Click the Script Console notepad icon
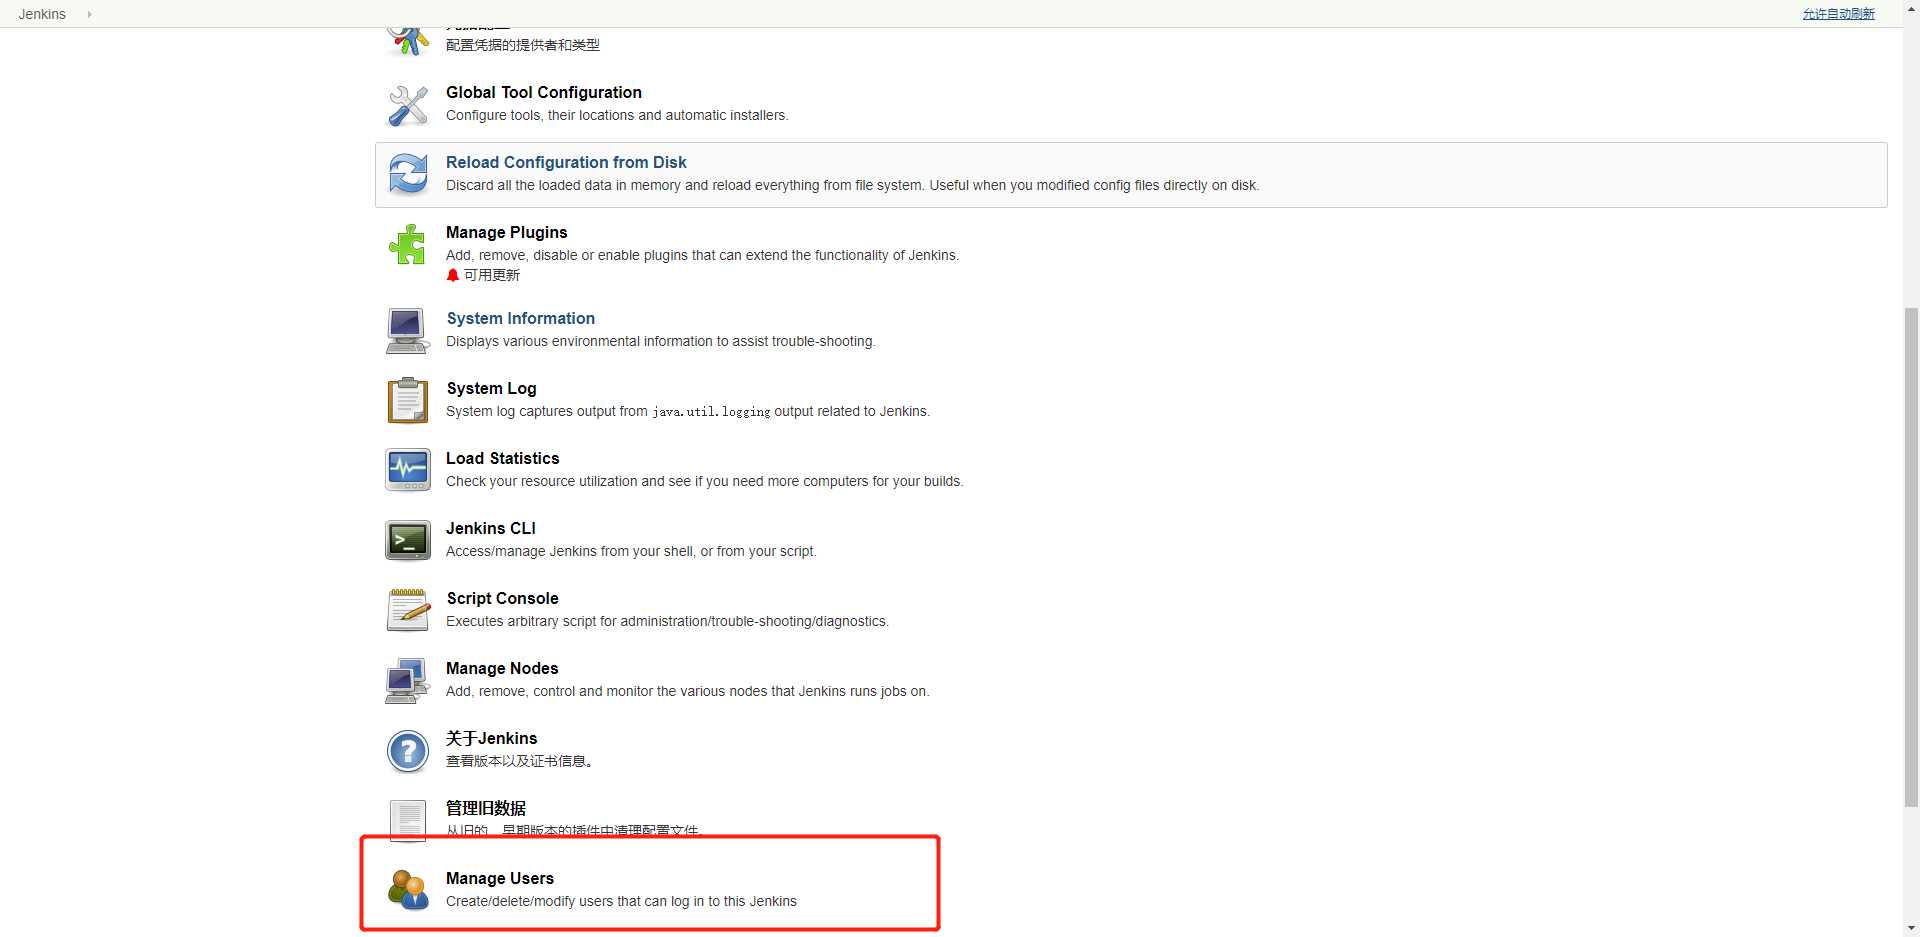 click(408, 610)
